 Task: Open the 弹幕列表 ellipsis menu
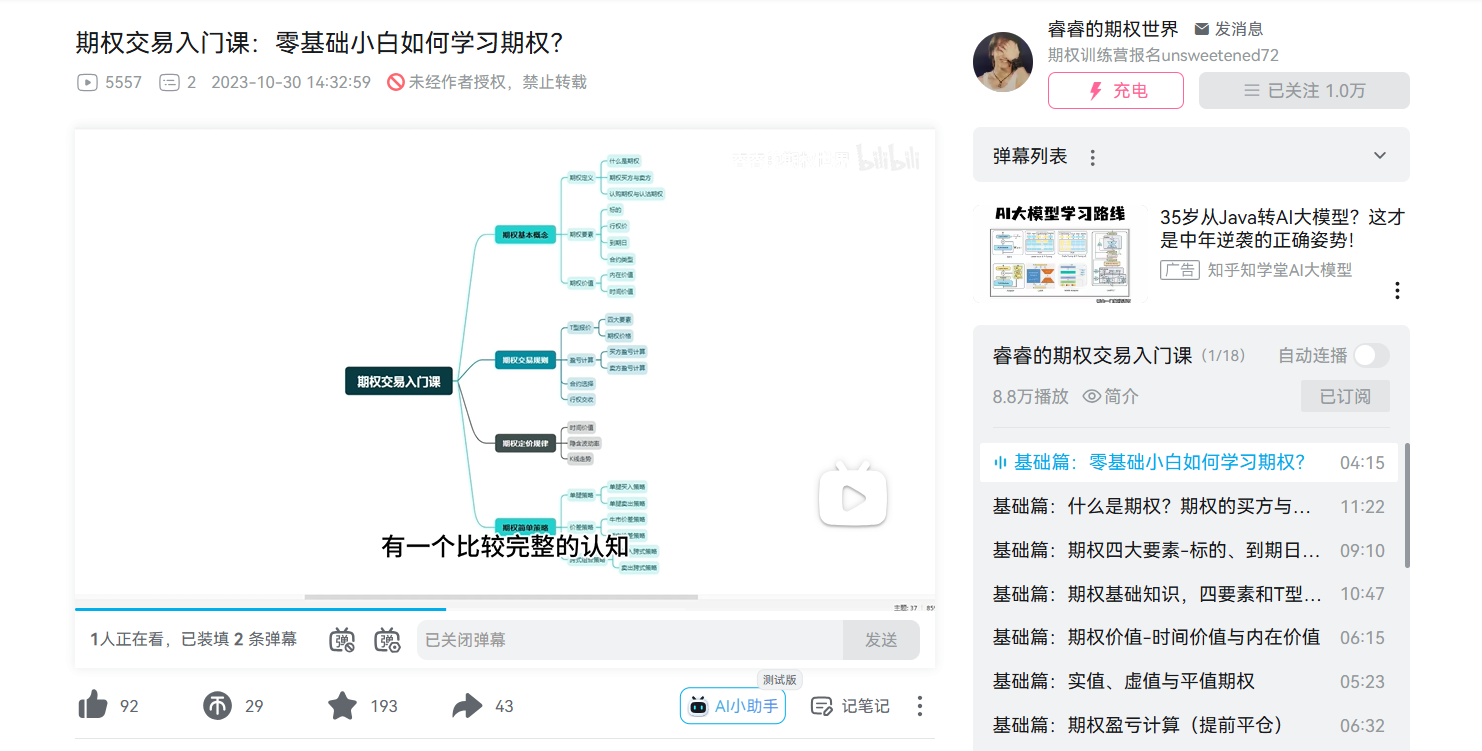(1093, 156)
